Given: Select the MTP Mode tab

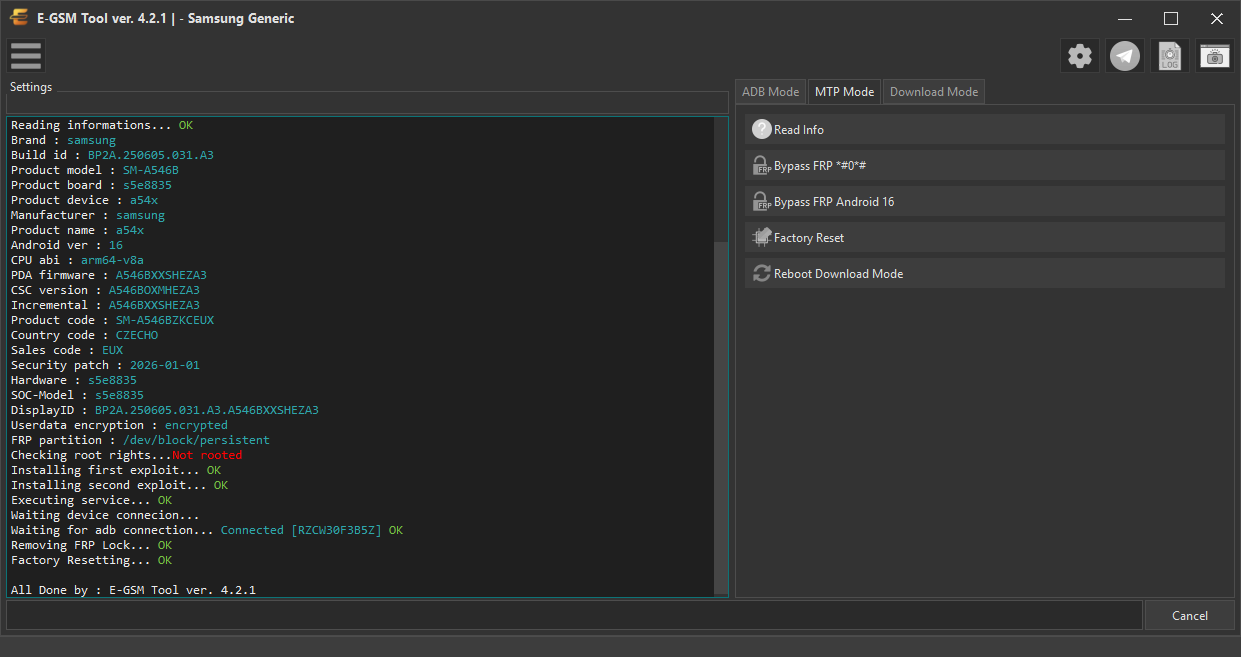Looking at the screenshot, I should coord(844,92).
